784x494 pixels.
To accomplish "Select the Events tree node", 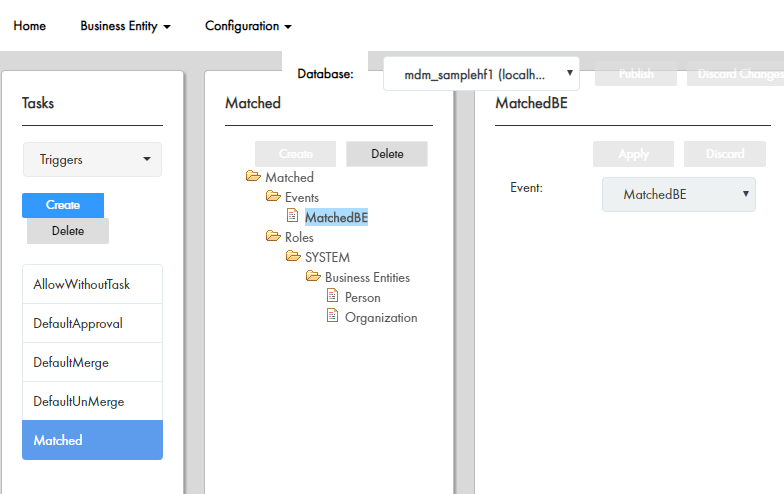I will point(302,197).
